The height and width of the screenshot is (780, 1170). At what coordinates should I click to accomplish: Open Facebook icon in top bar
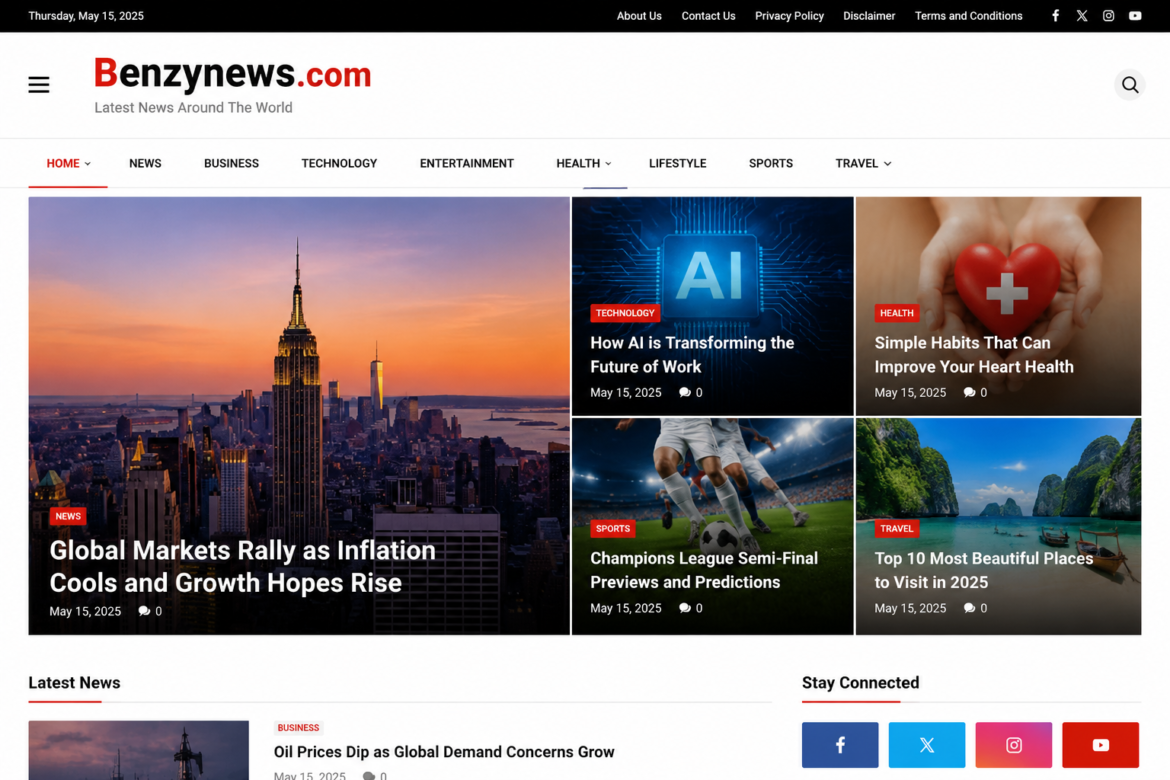click(x=1055, y=16)
